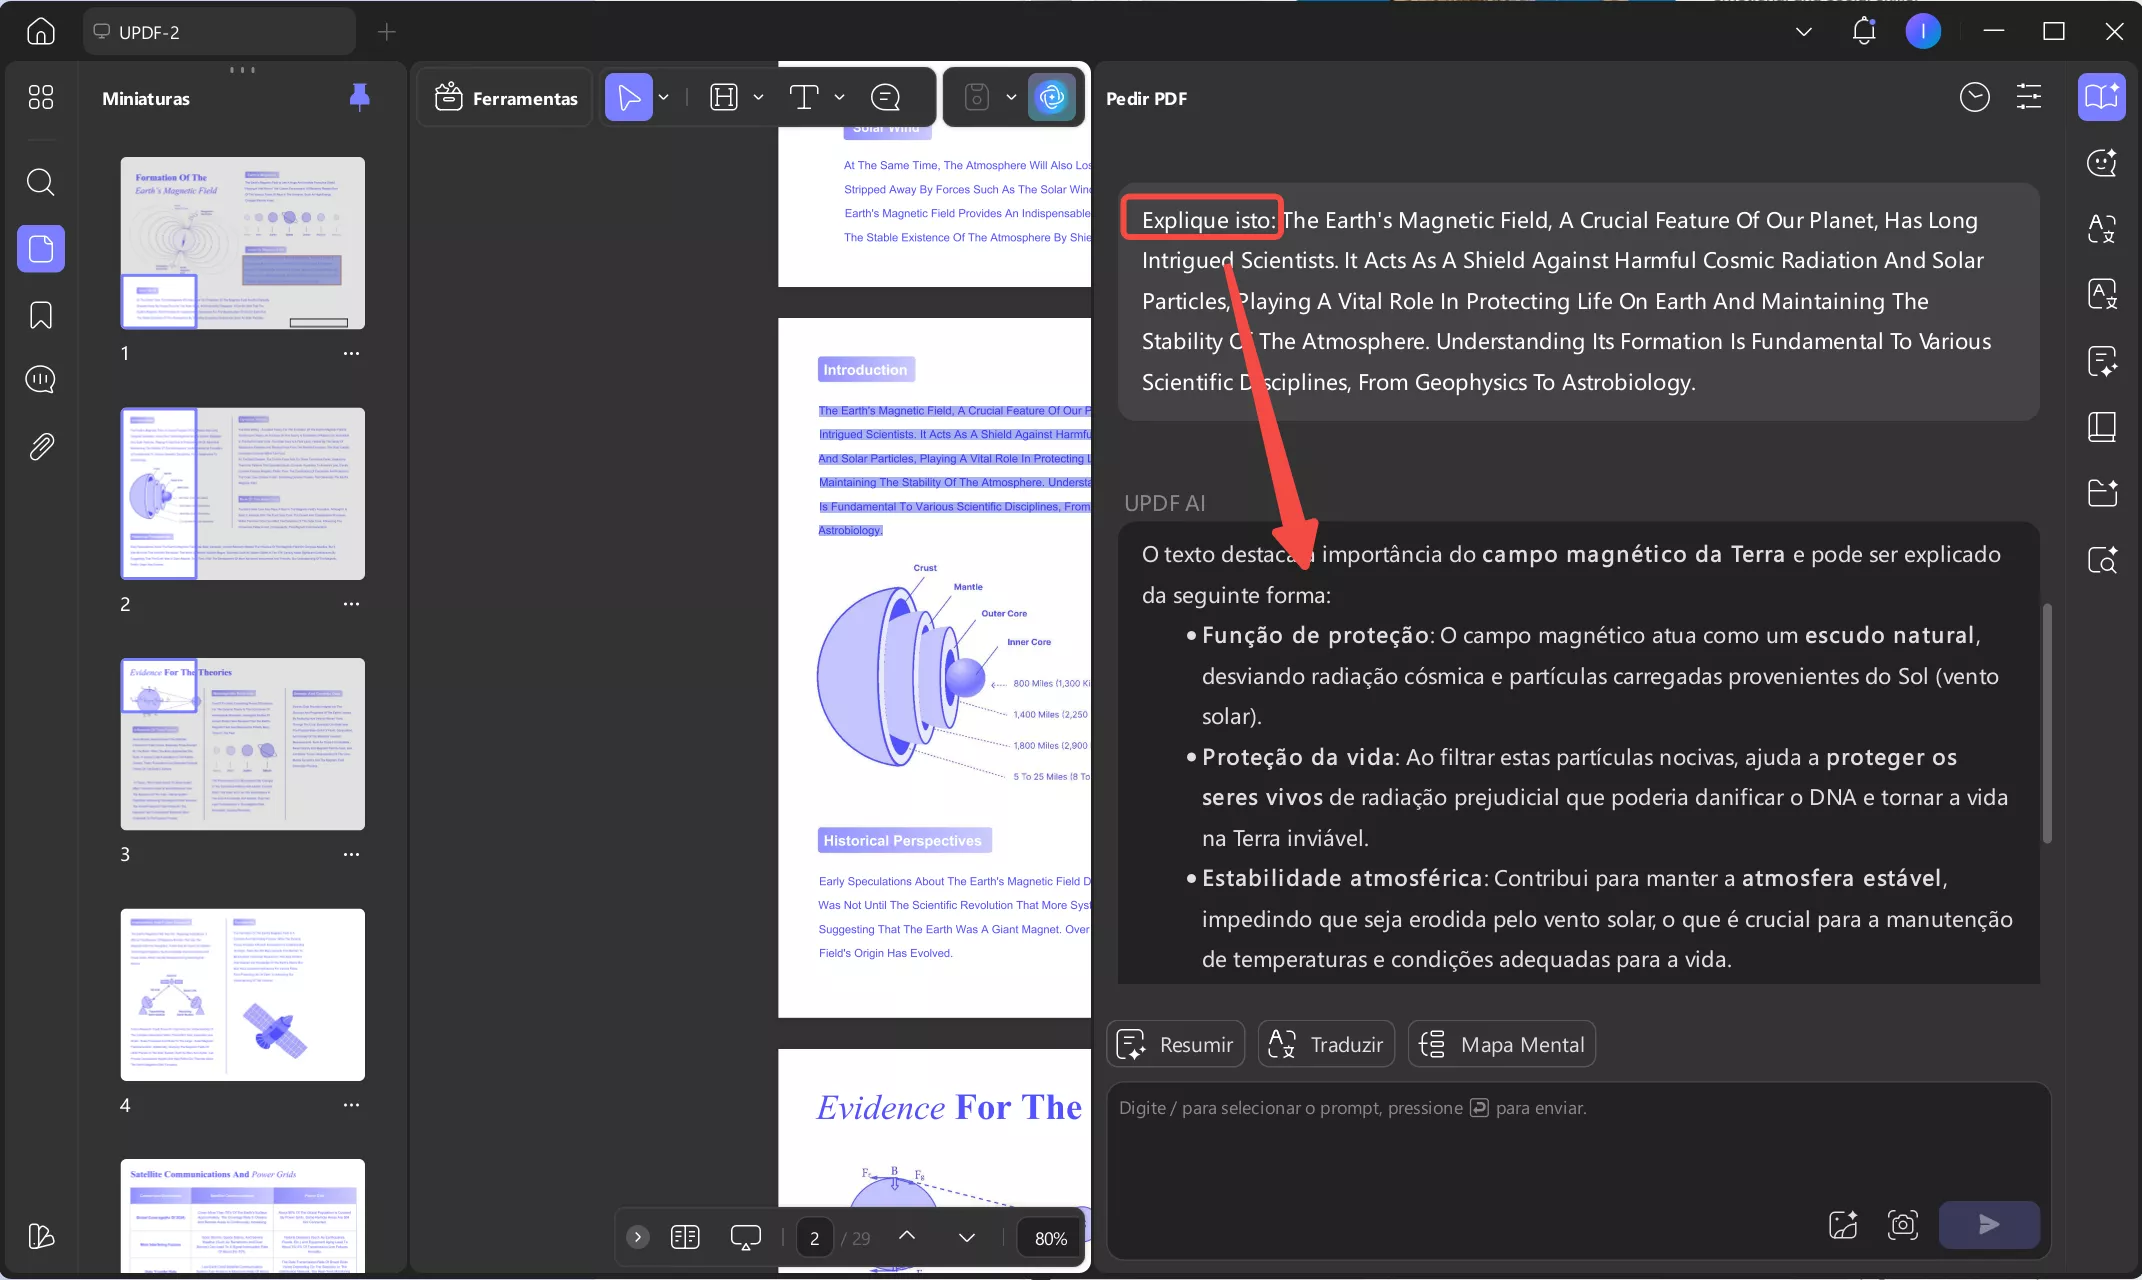Click the 80% zoom level control
This screenshot has height=1280, width=2142.
pos(1048,1237)
